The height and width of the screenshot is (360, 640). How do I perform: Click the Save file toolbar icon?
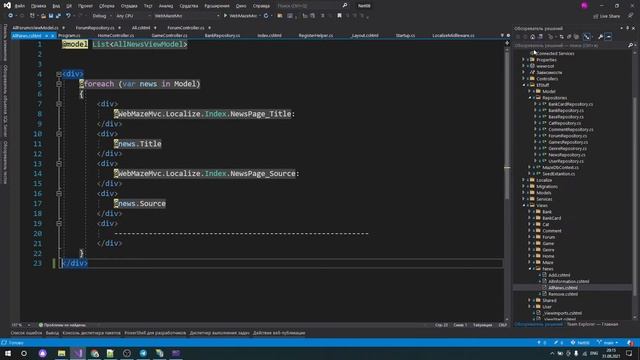51,16
